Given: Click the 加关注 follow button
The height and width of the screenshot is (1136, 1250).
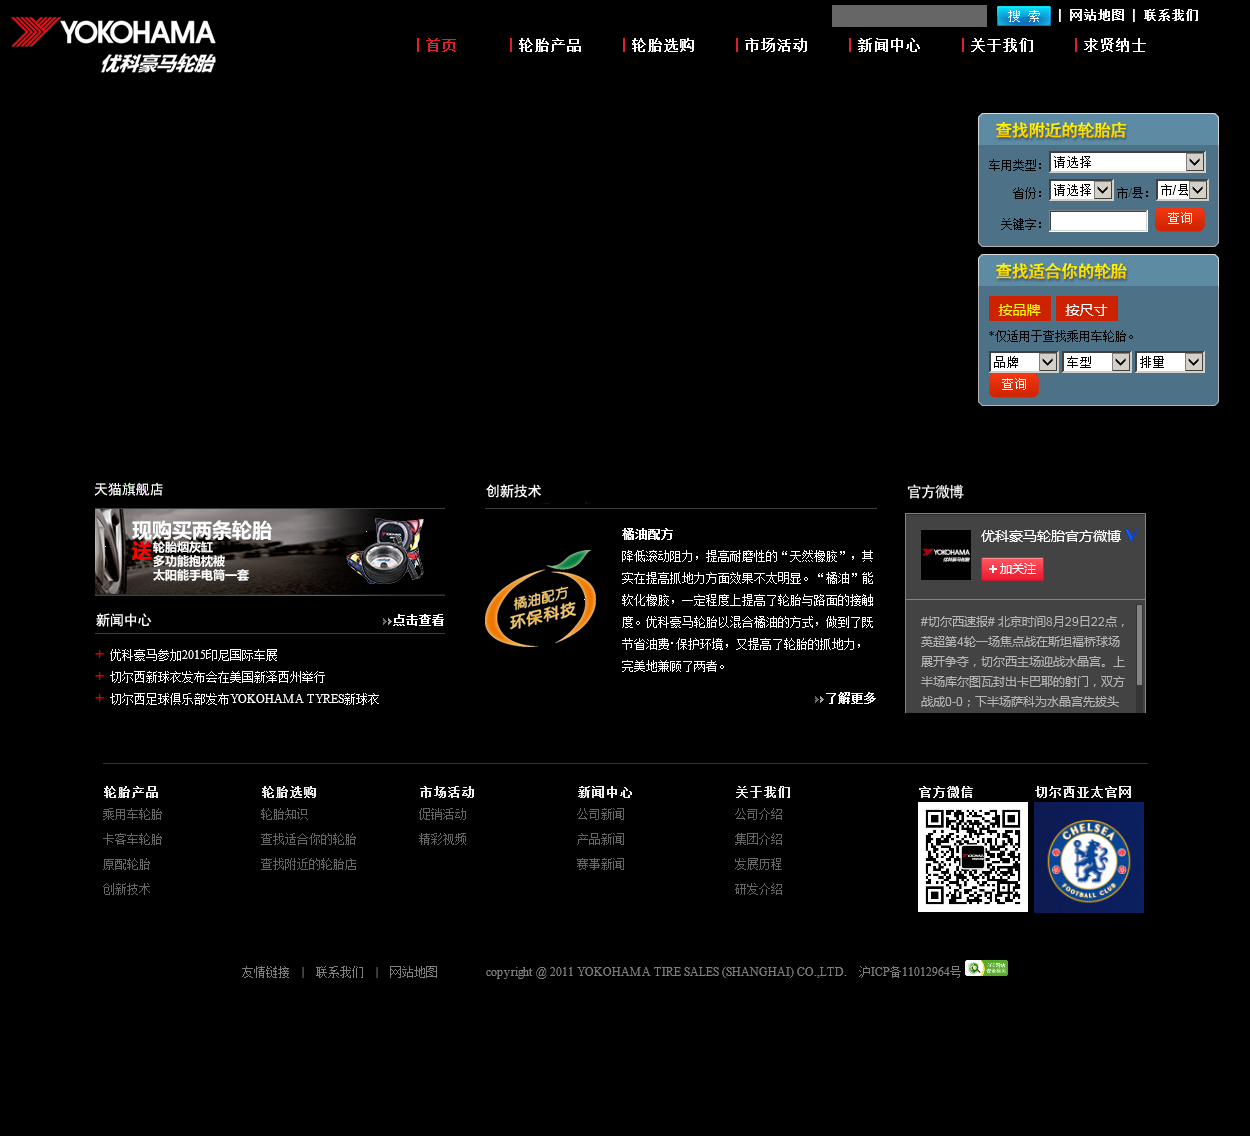Looking at the screenshot, I should tap(1012, 569).
